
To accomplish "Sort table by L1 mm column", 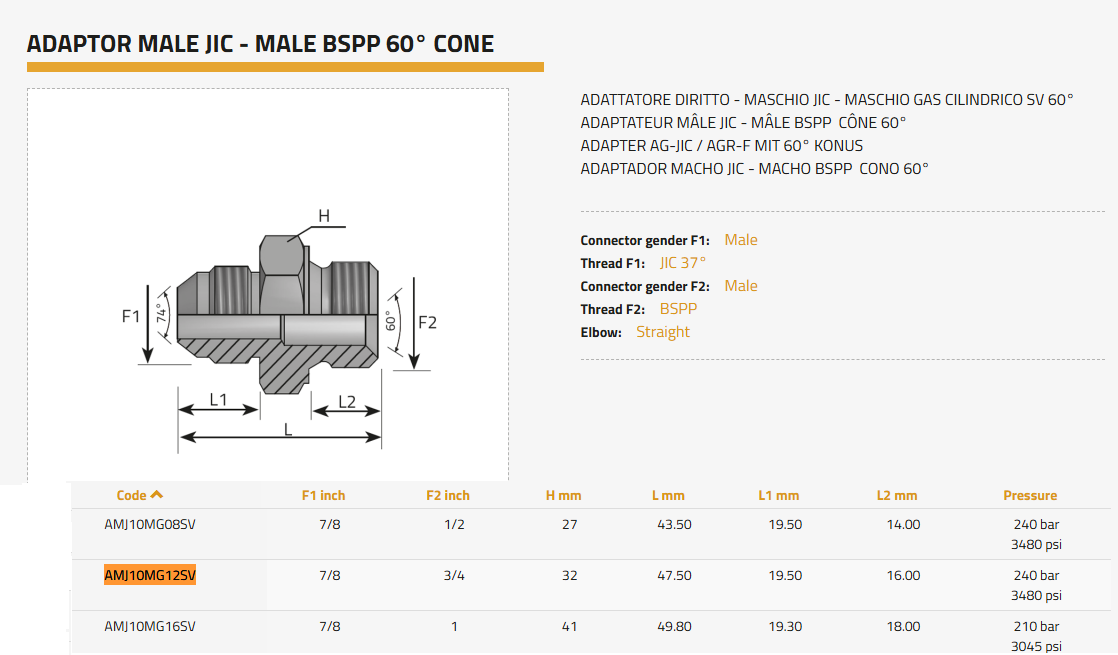I will (778, 495).
